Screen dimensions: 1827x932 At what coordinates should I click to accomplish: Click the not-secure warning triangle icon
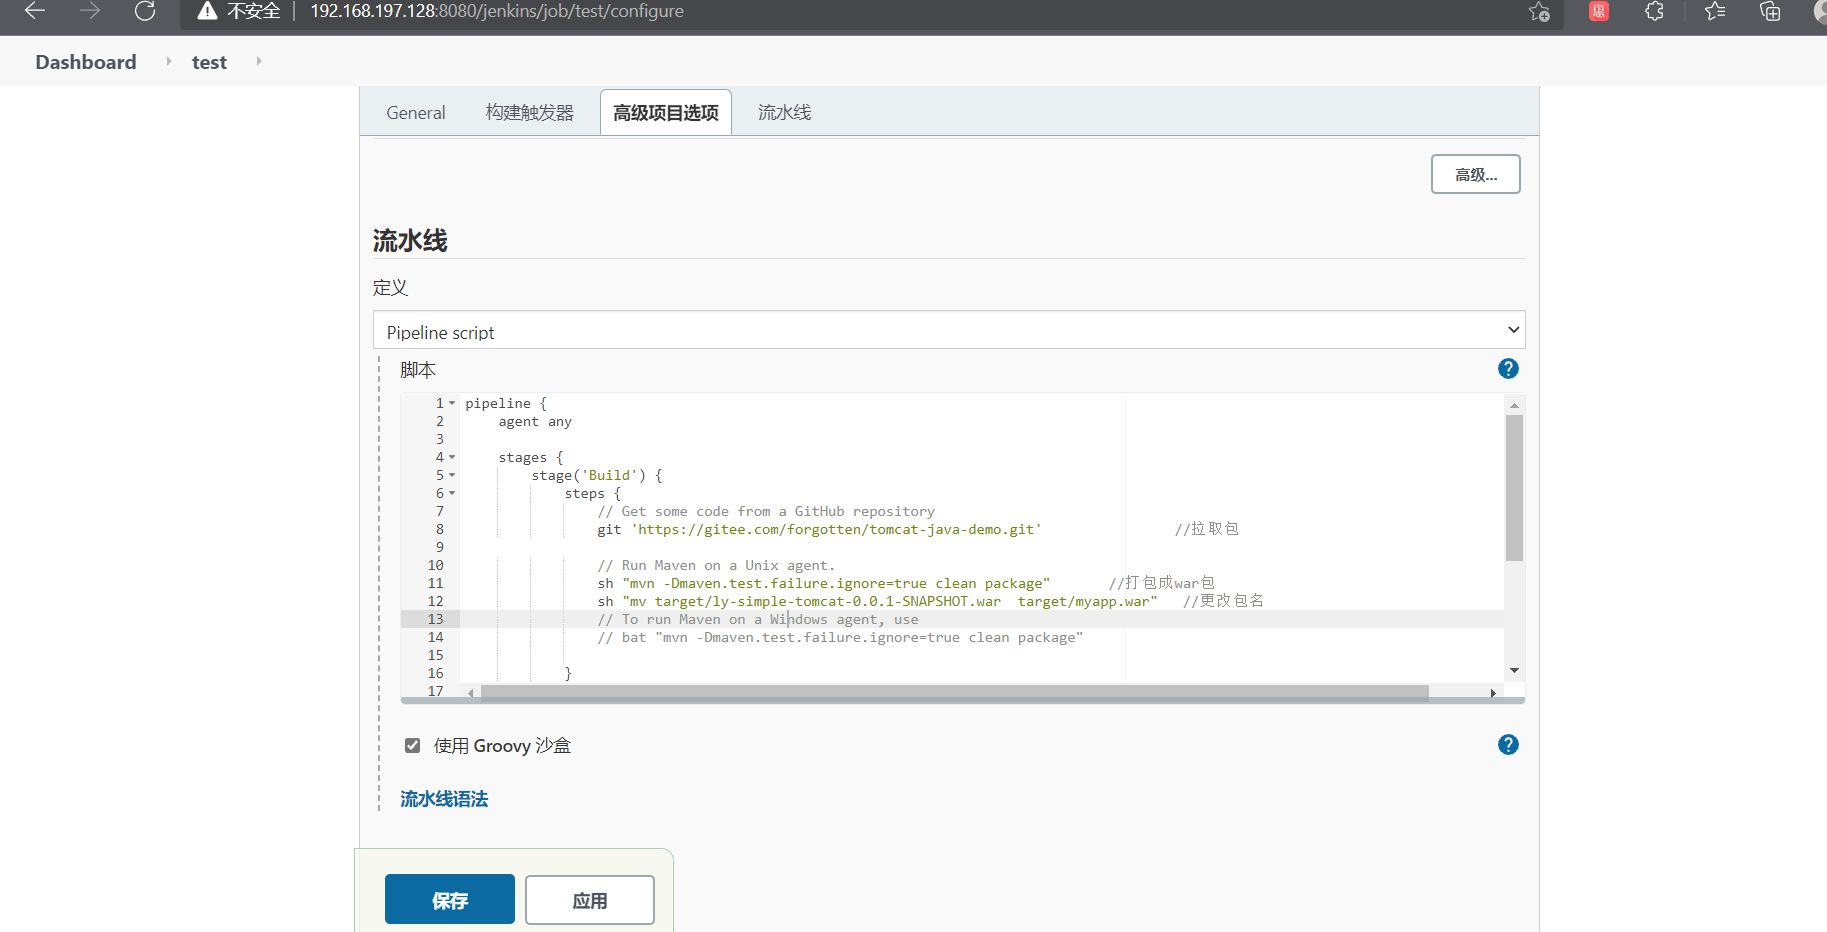(x=207, y=11)
